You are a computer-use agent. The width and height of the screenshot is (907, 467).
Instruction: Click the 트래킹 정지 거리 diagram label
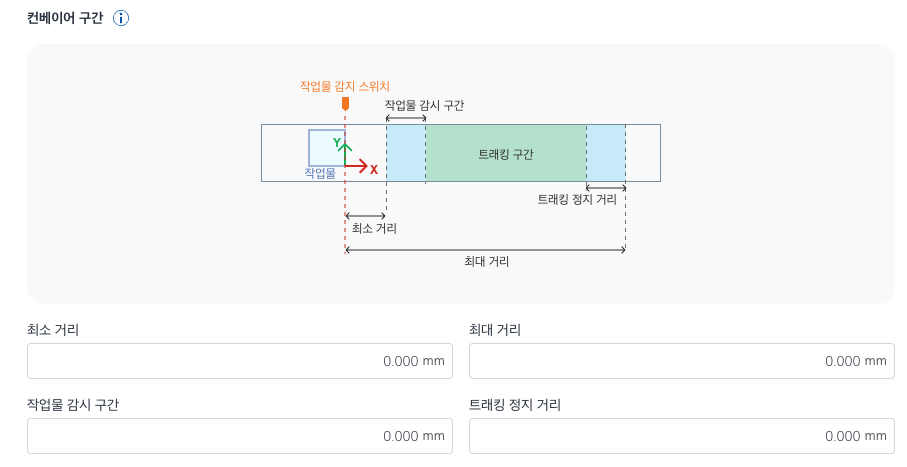tap(577, 199)
